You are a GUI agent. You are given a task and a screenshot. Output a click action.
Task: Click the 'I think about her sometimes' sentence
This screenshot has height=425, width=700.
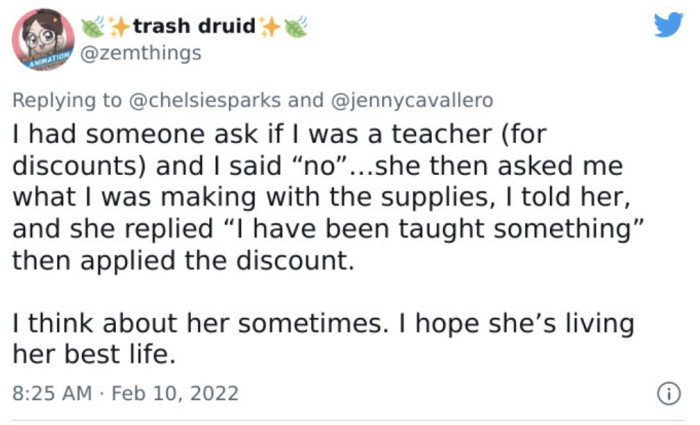tap(190, 324)
